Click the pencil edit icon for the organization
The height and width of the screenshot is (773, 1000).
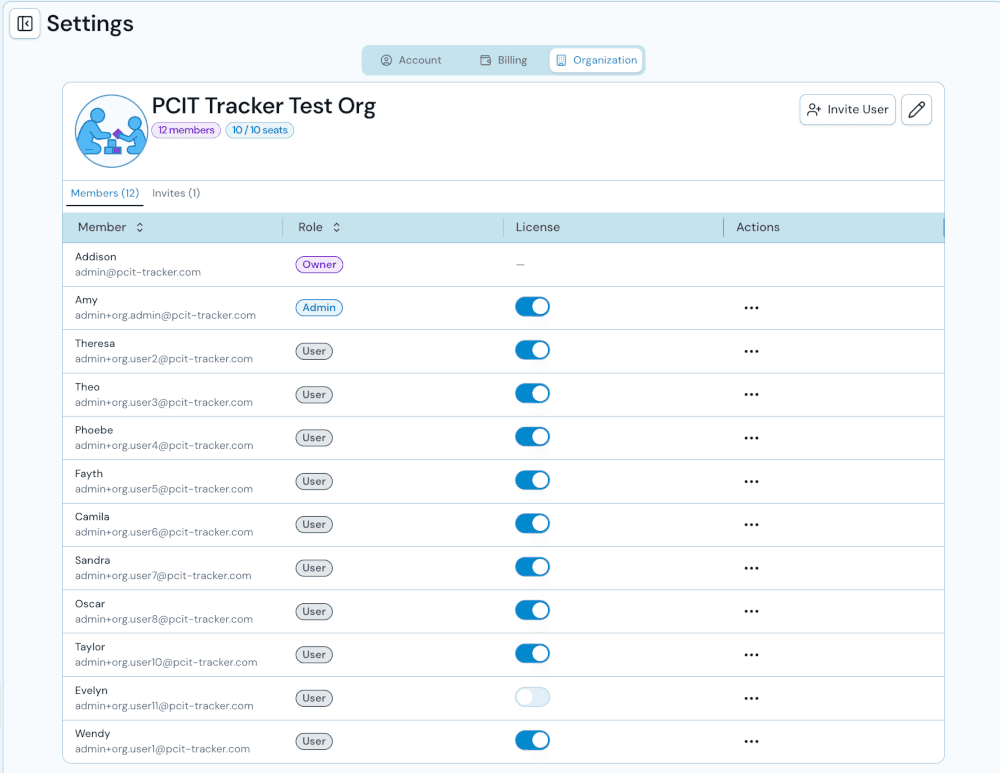point(916,109)
